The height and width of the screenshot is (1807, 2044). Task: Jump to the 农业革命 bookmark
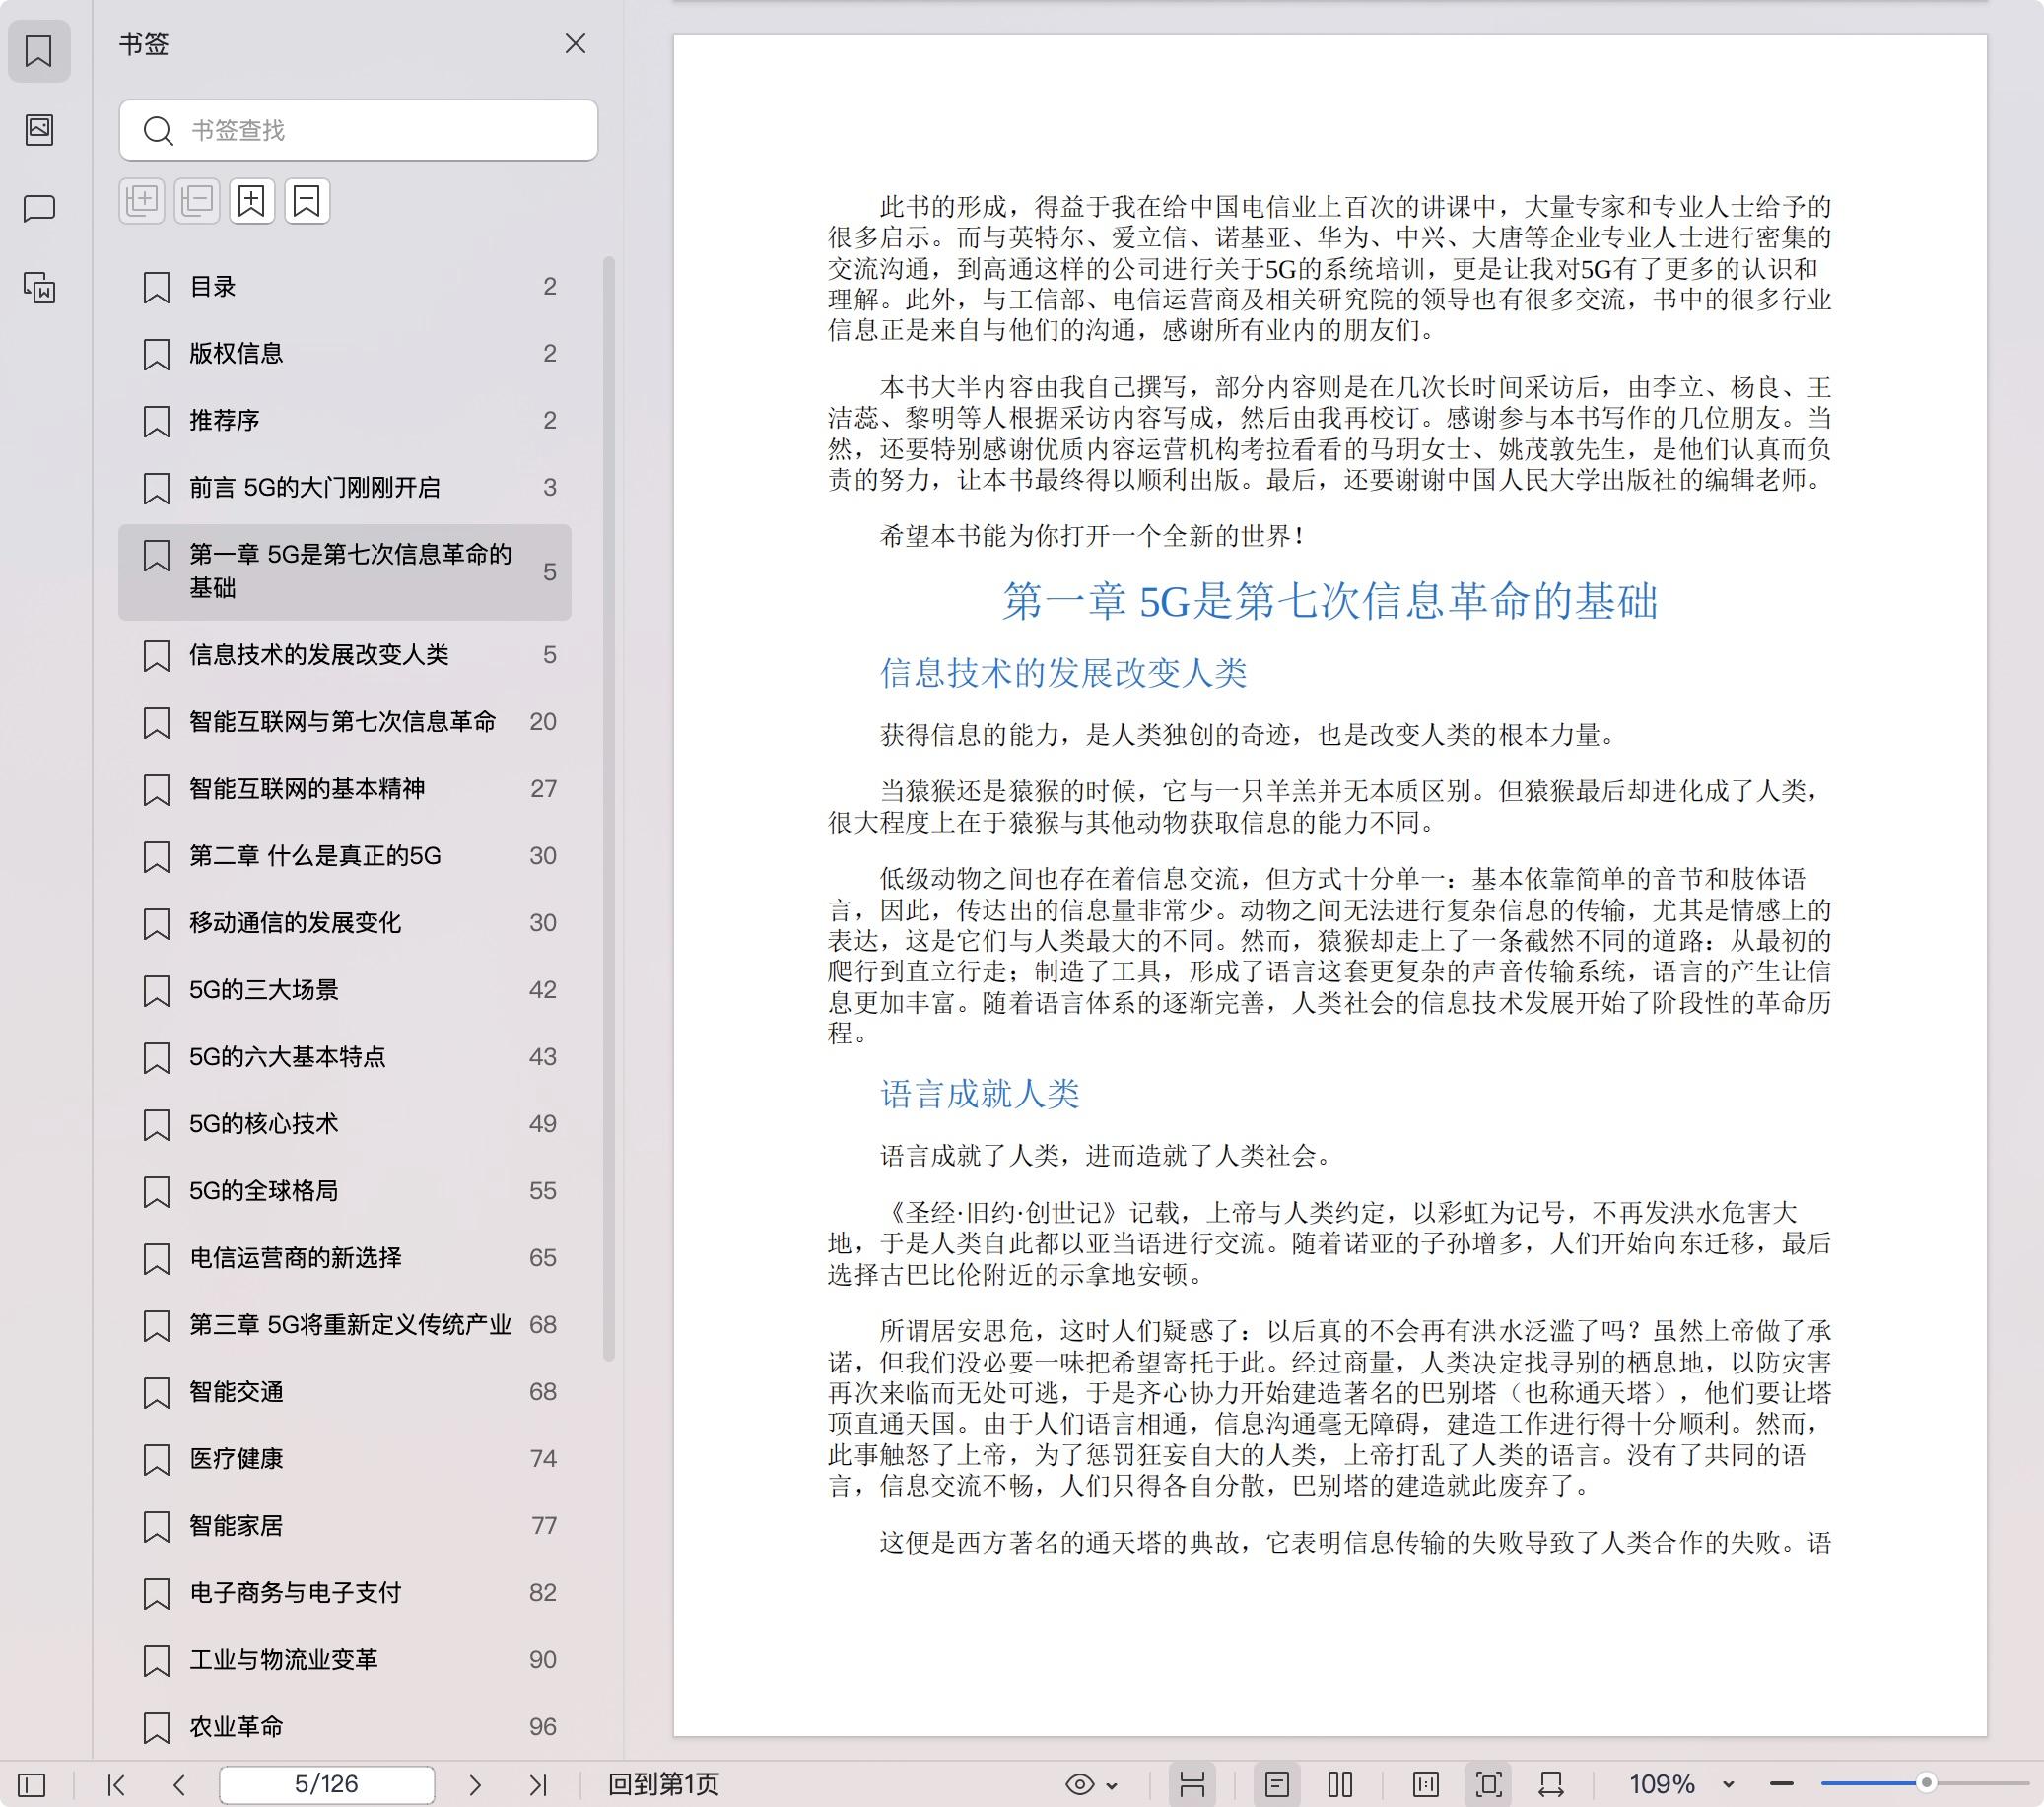345,1727
